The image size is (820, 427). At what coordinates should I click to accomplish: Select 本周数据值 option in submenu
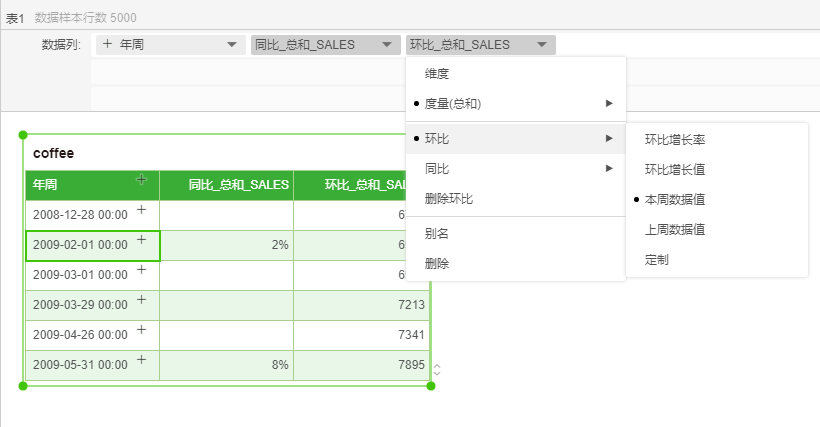675,200
